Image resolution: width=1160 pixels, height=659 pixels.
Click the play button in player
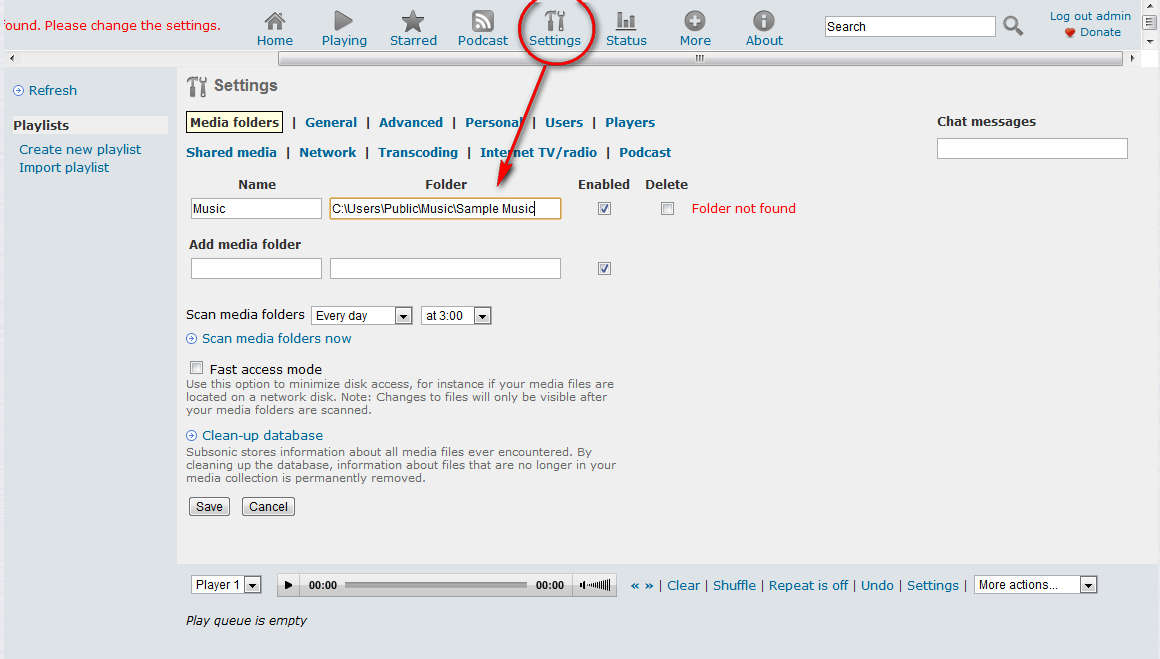click(x=289, y=585)
